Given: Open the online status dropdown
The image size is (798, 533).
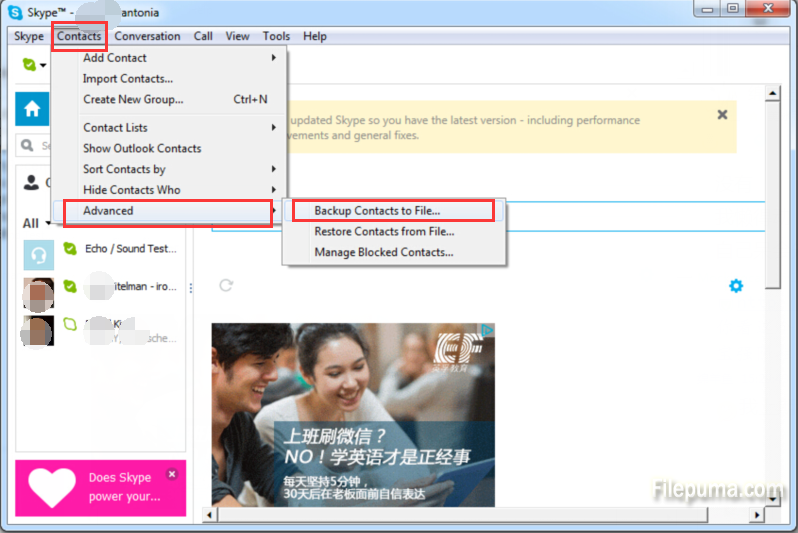Looking at the screenshot, I should (x=35, y=65).
